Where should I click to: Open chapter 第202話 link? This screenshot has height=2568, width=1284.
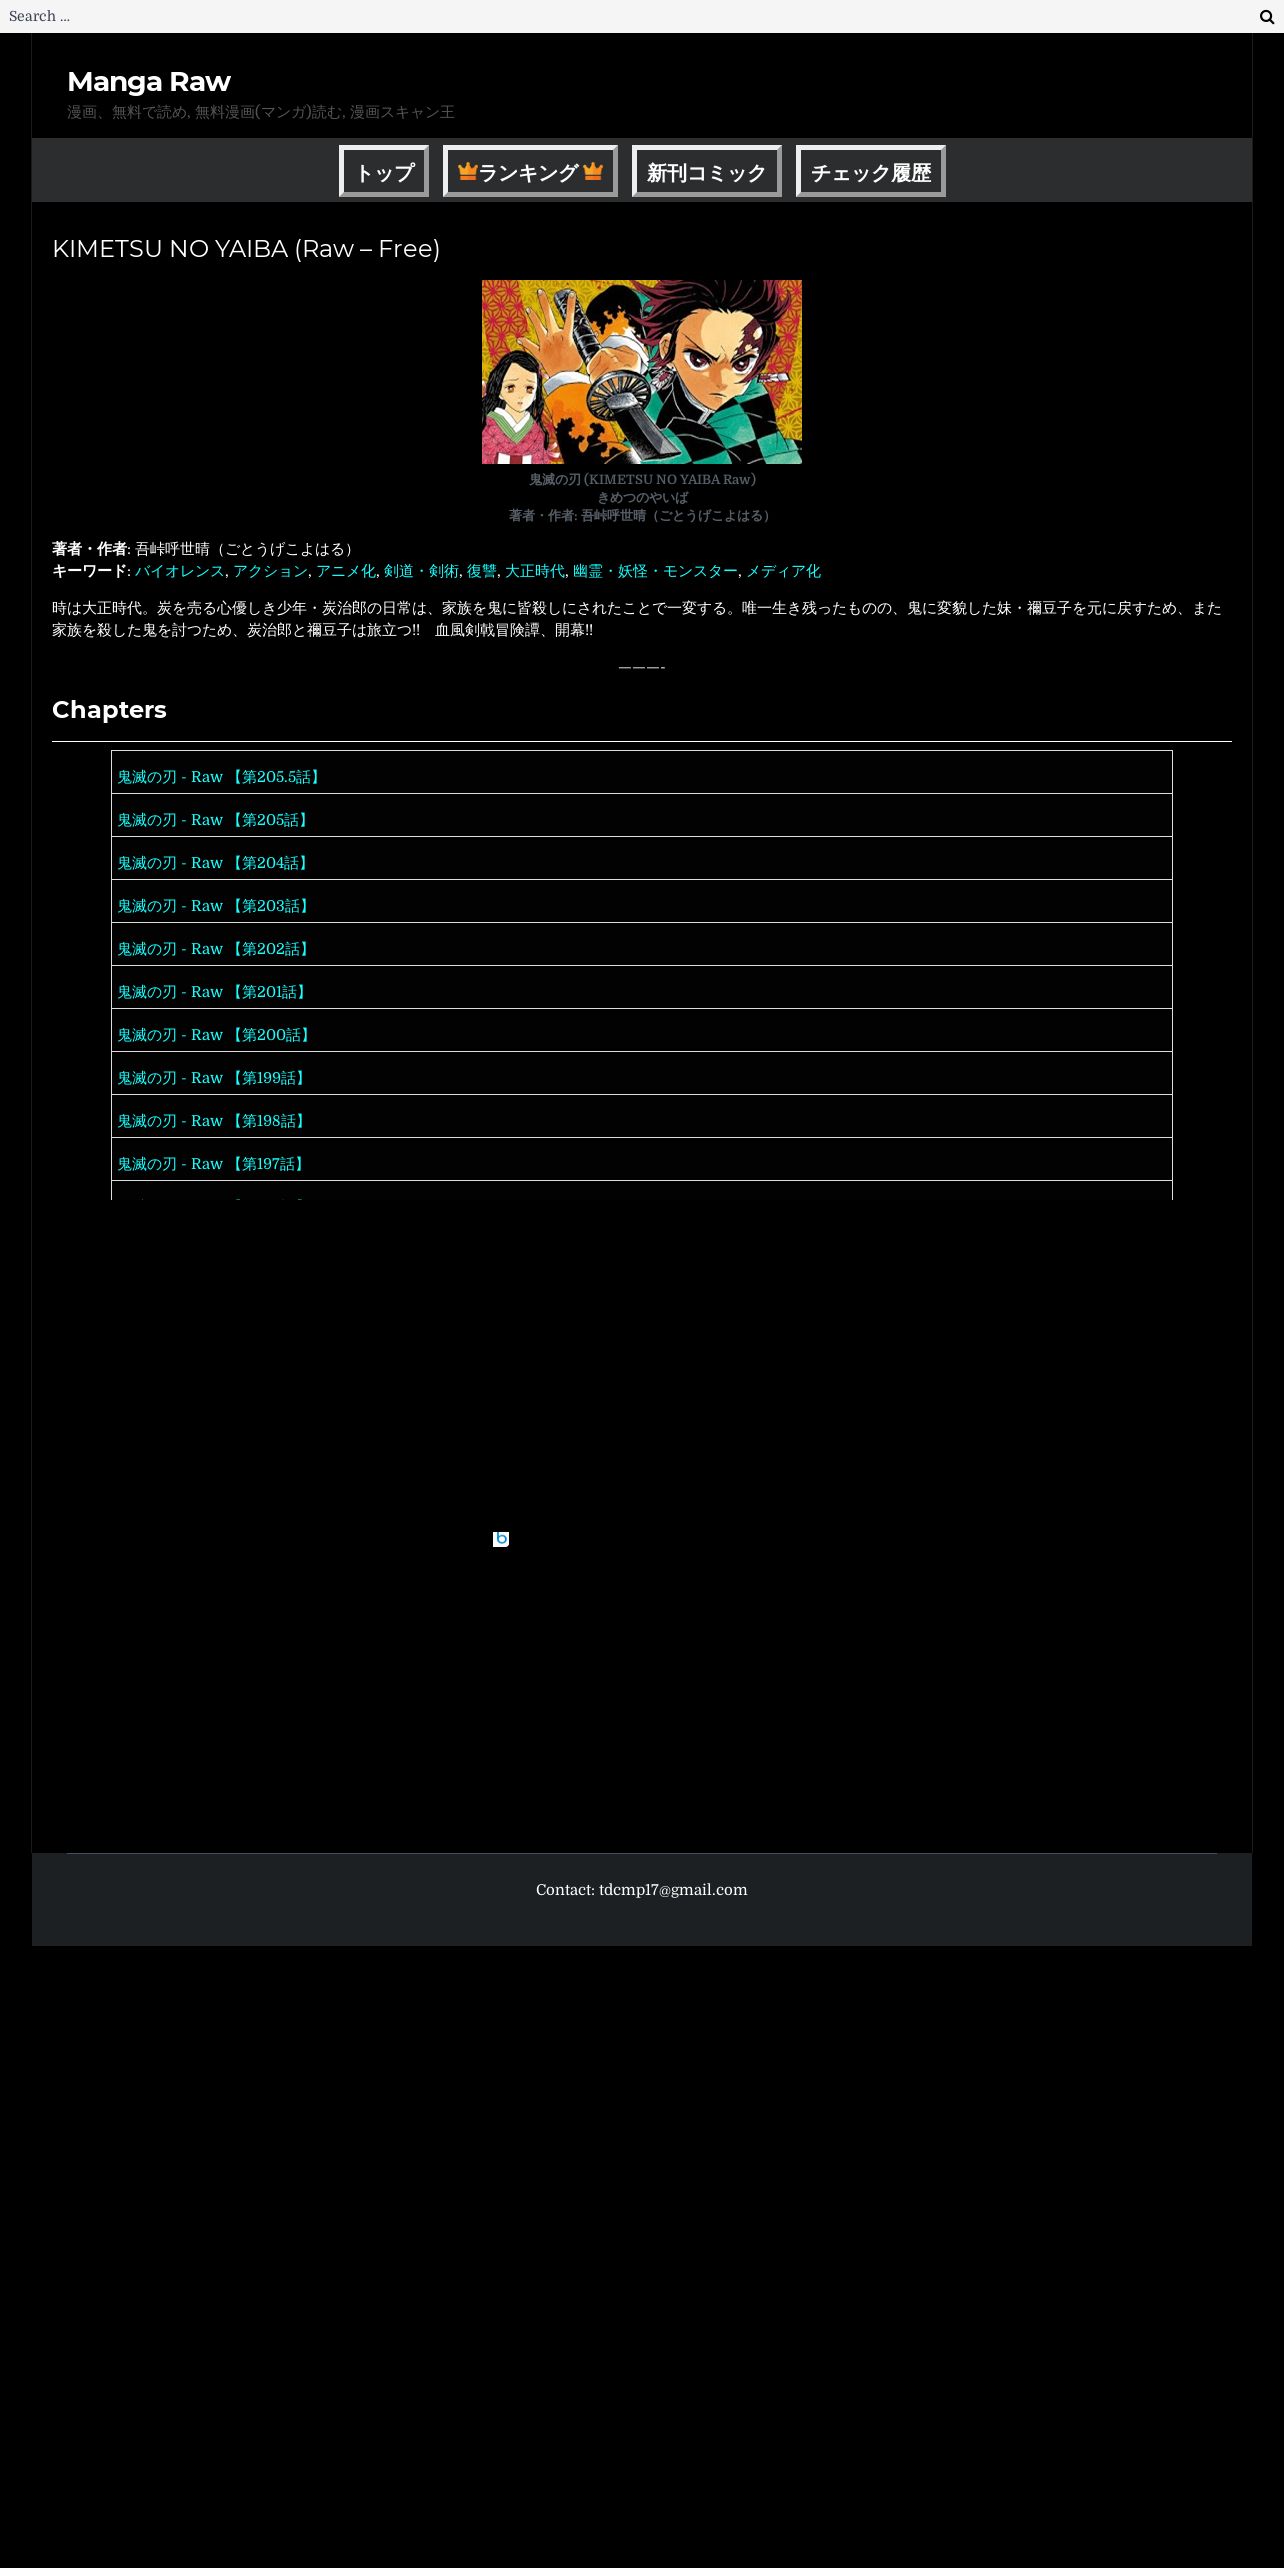215,949
